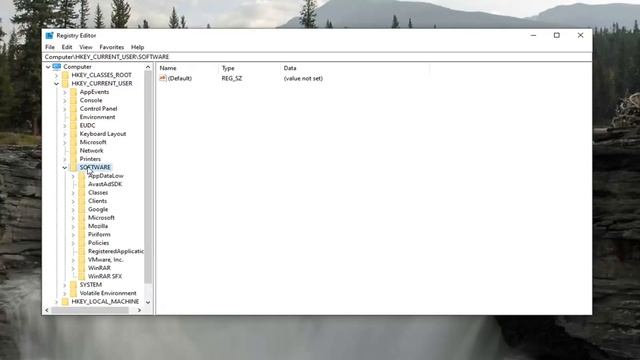Select the Microsoft key under SOFTWARE
Image resolution: width=640 pixels, height=360 pixels.
(x=101, y=218)
